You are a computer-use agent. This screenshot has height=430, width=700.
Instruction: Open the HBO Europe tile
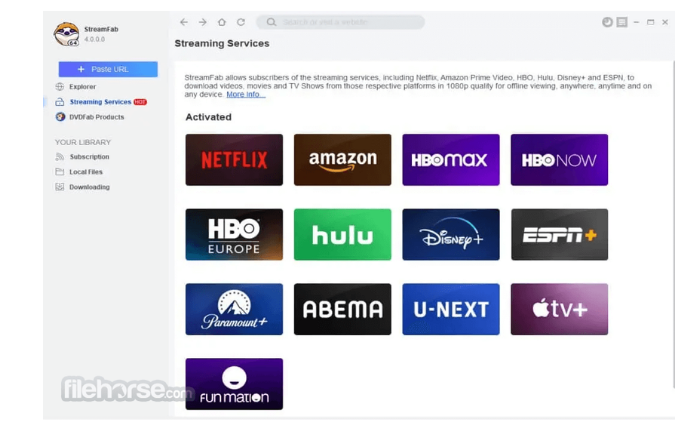click(x=234, y=234)
